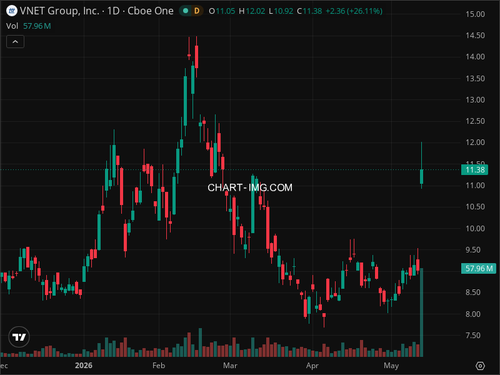
Task: Click the Cboe One exchange text
Action: 150,11
